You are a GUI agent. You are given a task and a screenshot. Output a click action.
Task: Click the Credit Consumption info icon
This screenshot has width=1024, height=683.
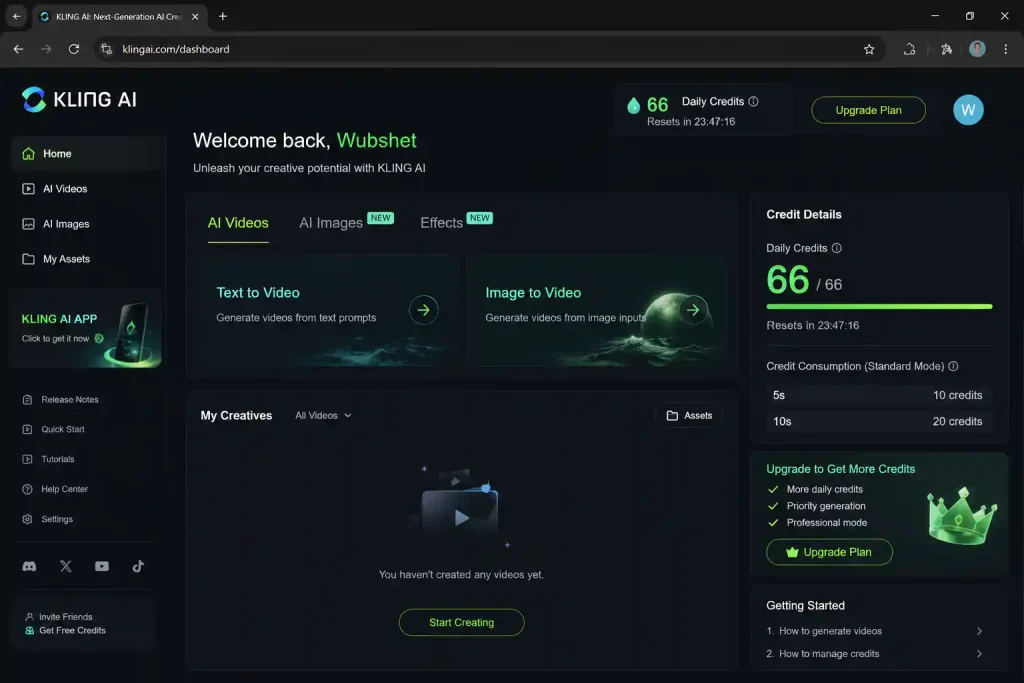coord(953,366)
